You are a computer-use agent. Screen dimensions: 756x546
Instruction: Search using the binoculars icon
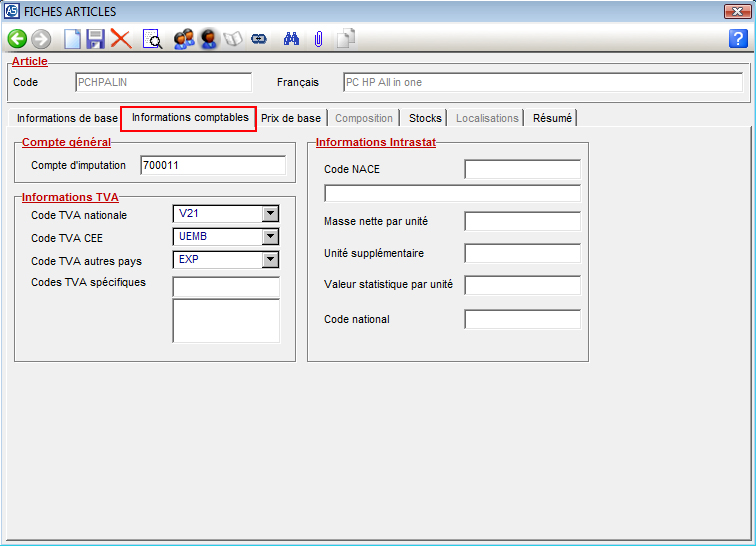tap(292, 39)
